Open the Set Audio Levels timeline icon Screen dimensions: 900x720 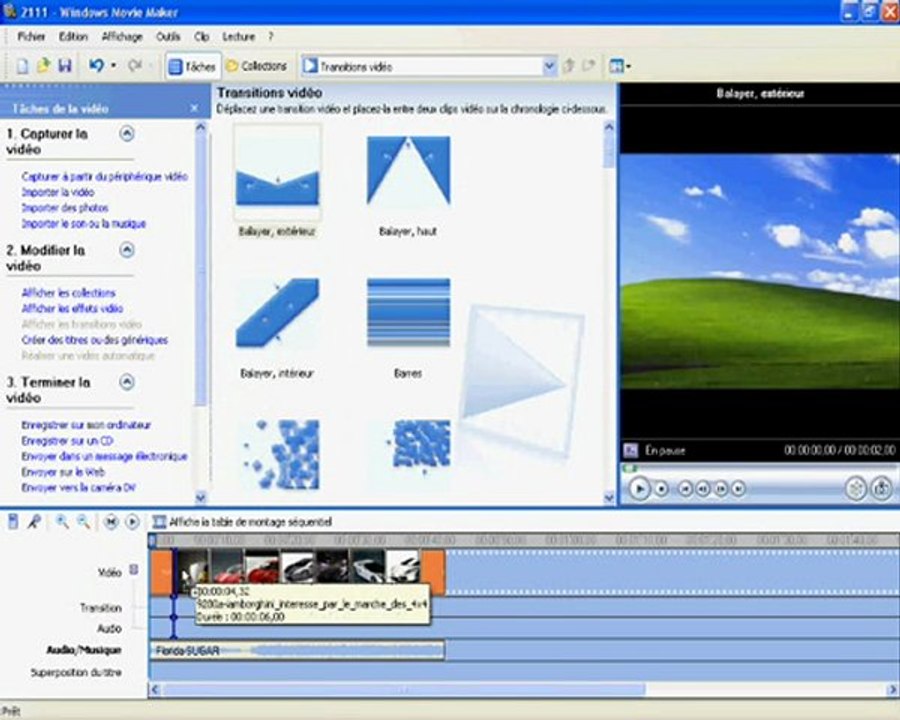[x=13, y=522]
